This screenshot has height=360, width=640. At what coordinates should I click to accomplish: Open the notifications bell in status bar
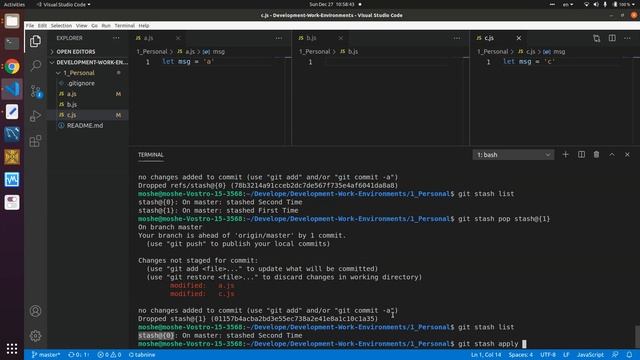coord(629,355)
